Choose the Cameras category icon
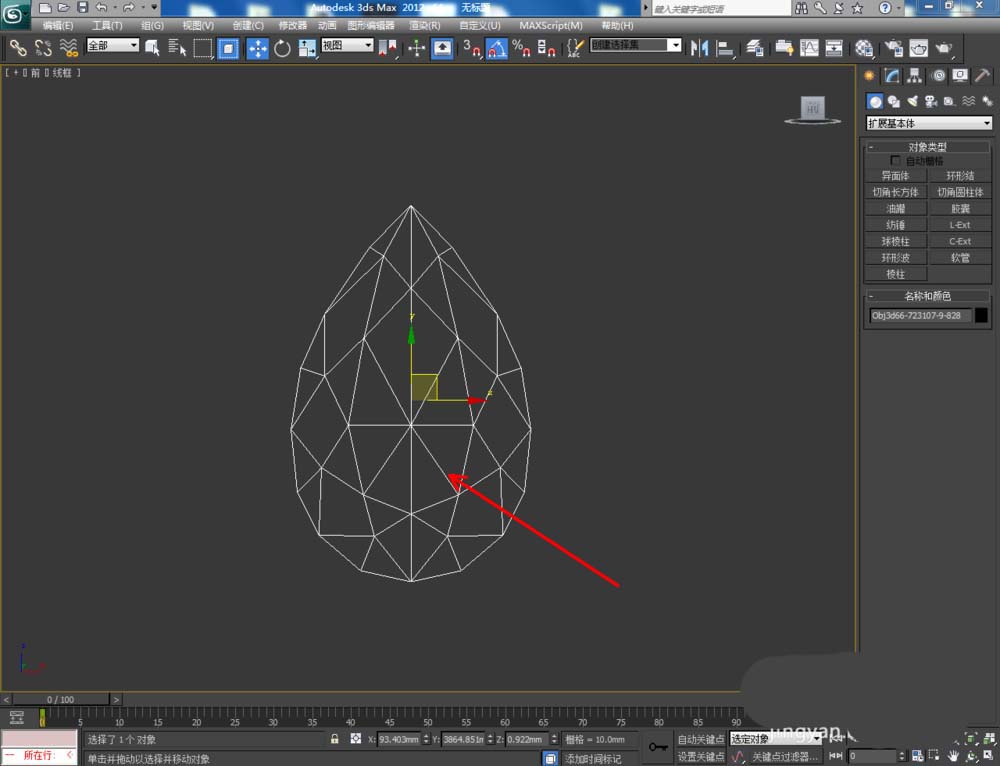This screenshot has height=766, width=1000. tap(930, 101)
